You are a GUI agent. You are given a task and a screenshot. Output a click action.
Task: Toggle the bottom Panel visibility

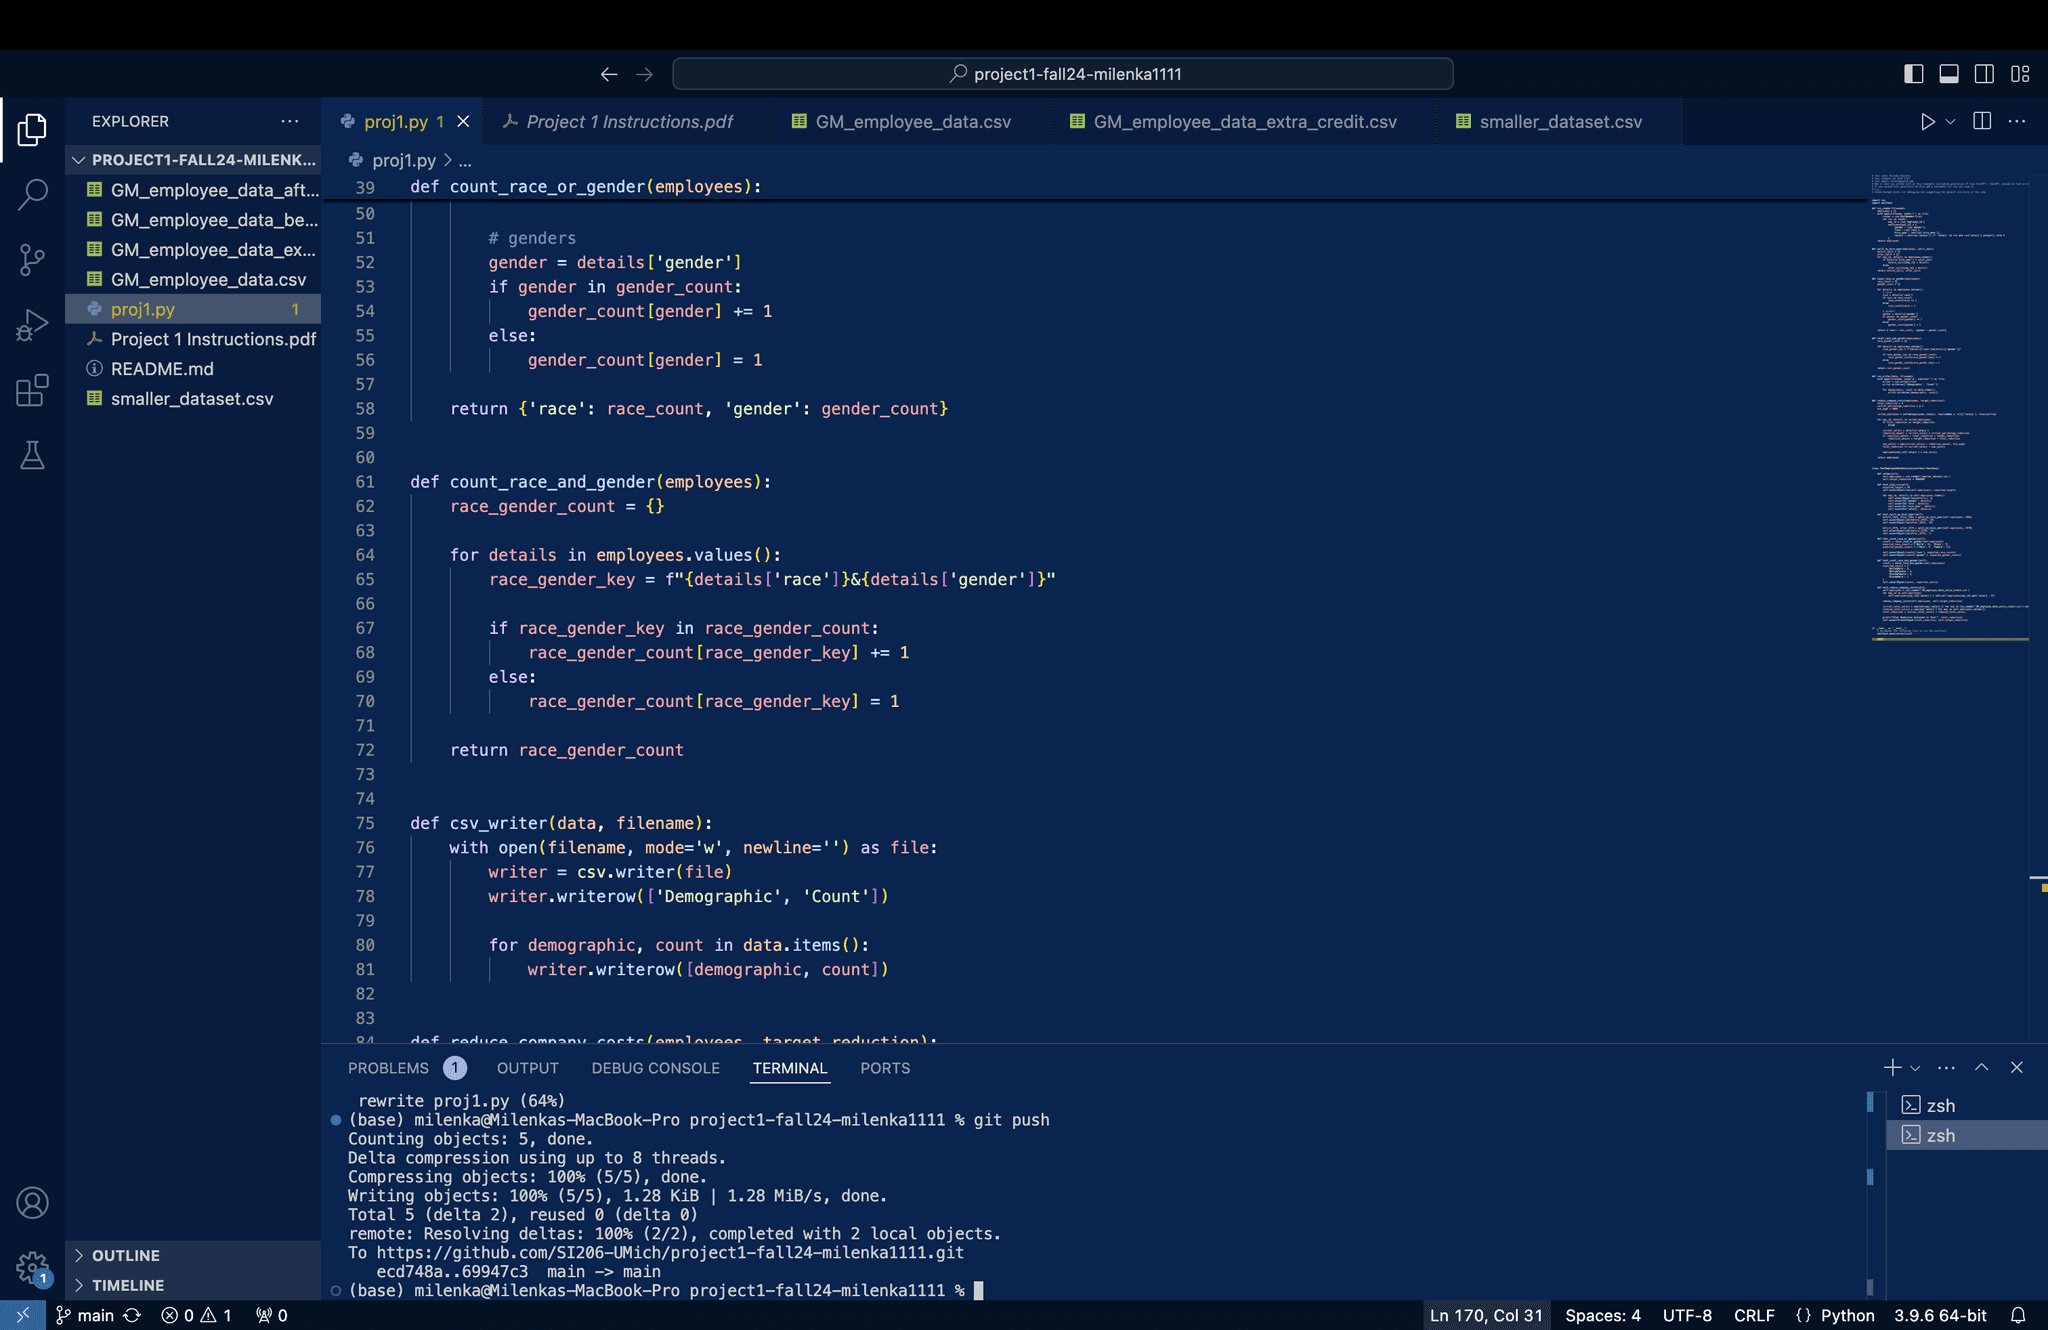coord(1949,74)
